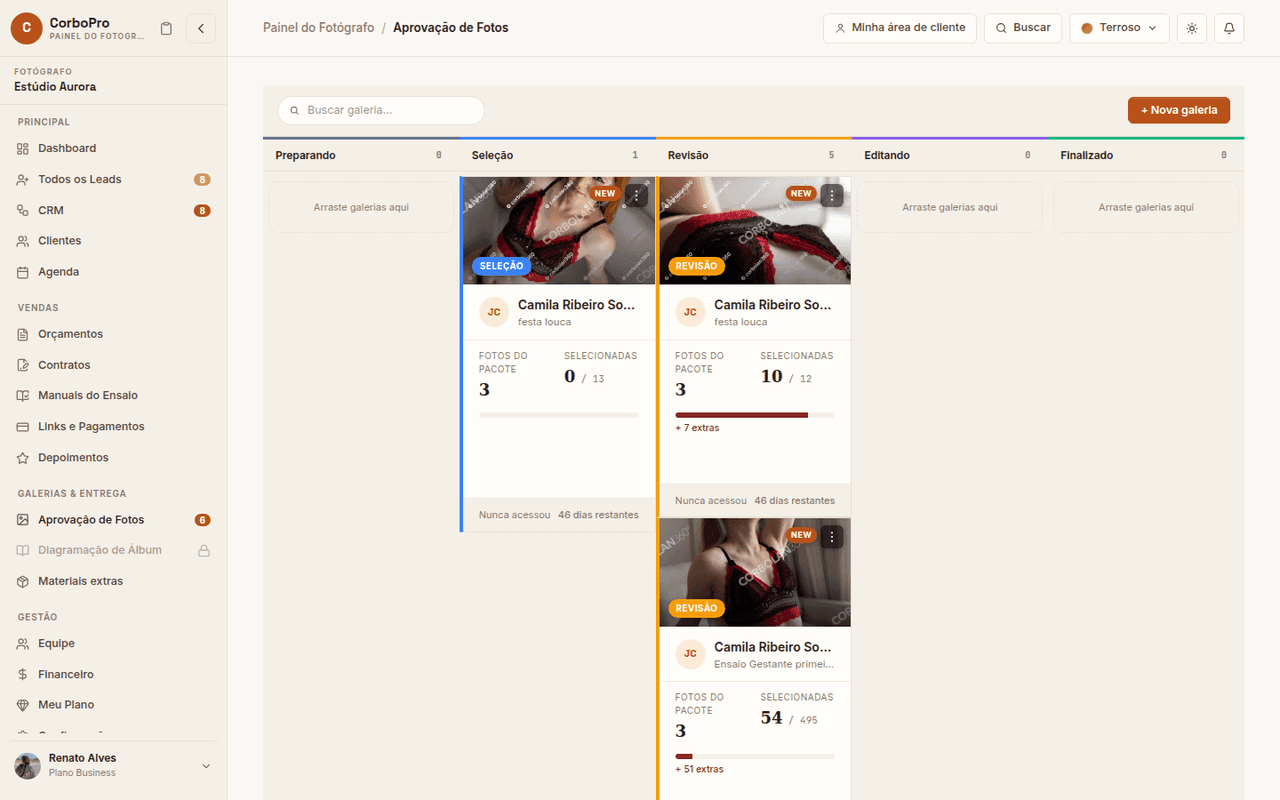Click the progress bar showing 54 / 495 selecionadas
Screen dimensions: 1280x800
tap(755, 757)
